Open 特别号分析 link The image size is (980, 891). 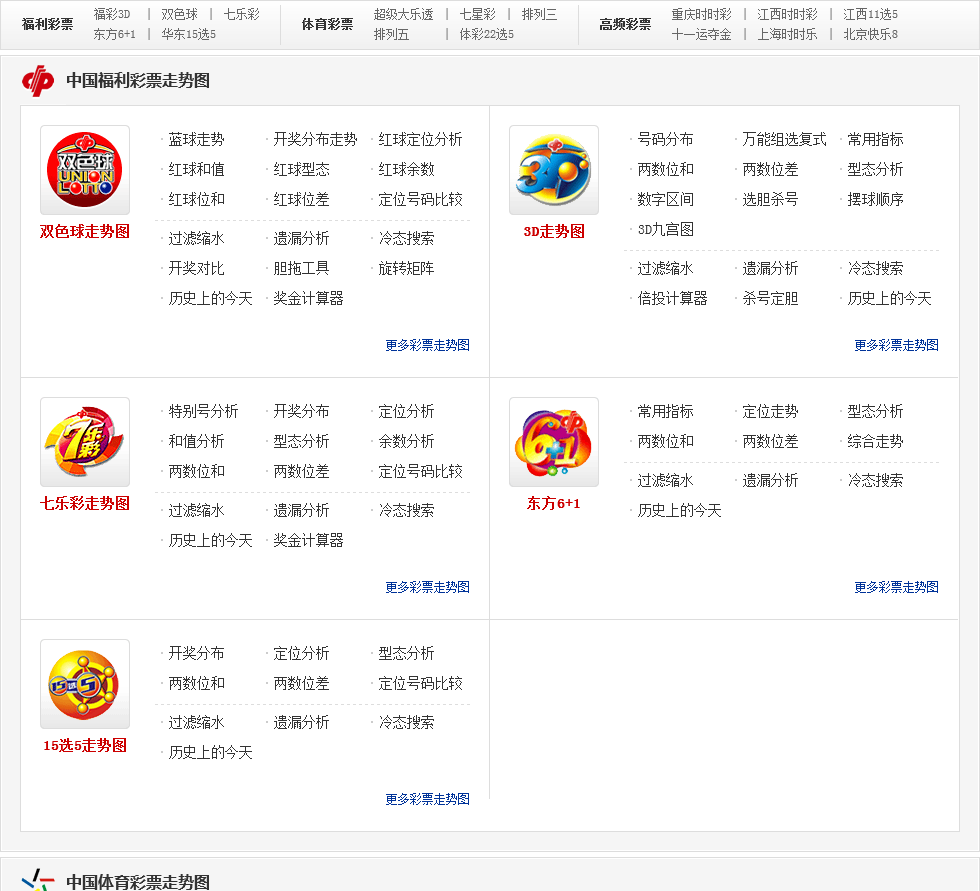point(203,411)
